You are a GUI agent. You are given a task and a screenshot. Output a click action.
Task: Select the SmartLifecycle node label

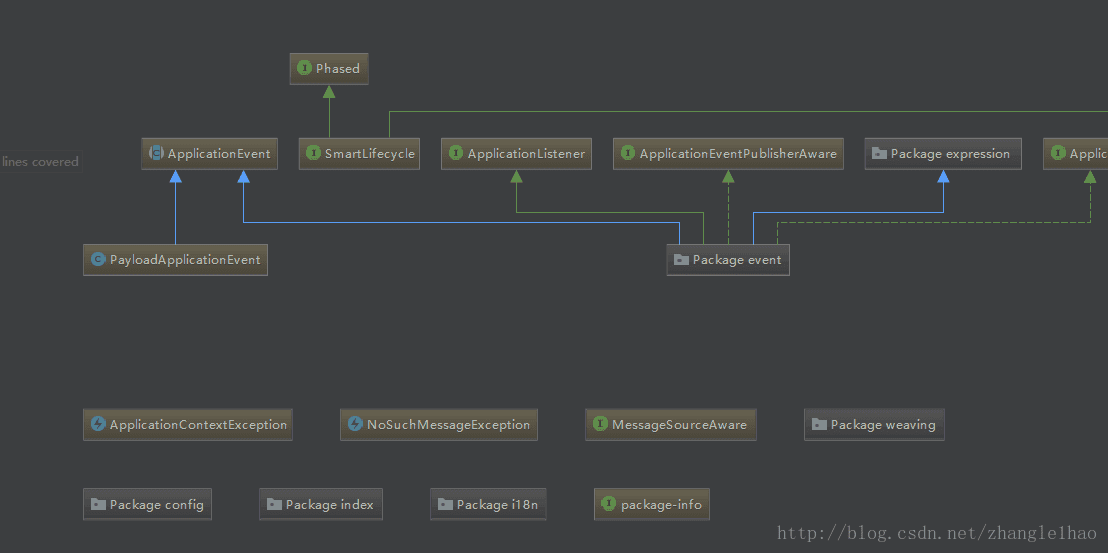(x=370, y=153)
